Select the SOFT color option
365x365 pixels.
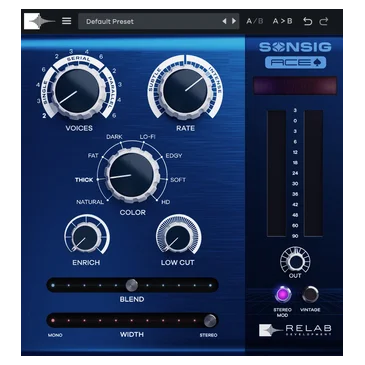pos(178,180)
